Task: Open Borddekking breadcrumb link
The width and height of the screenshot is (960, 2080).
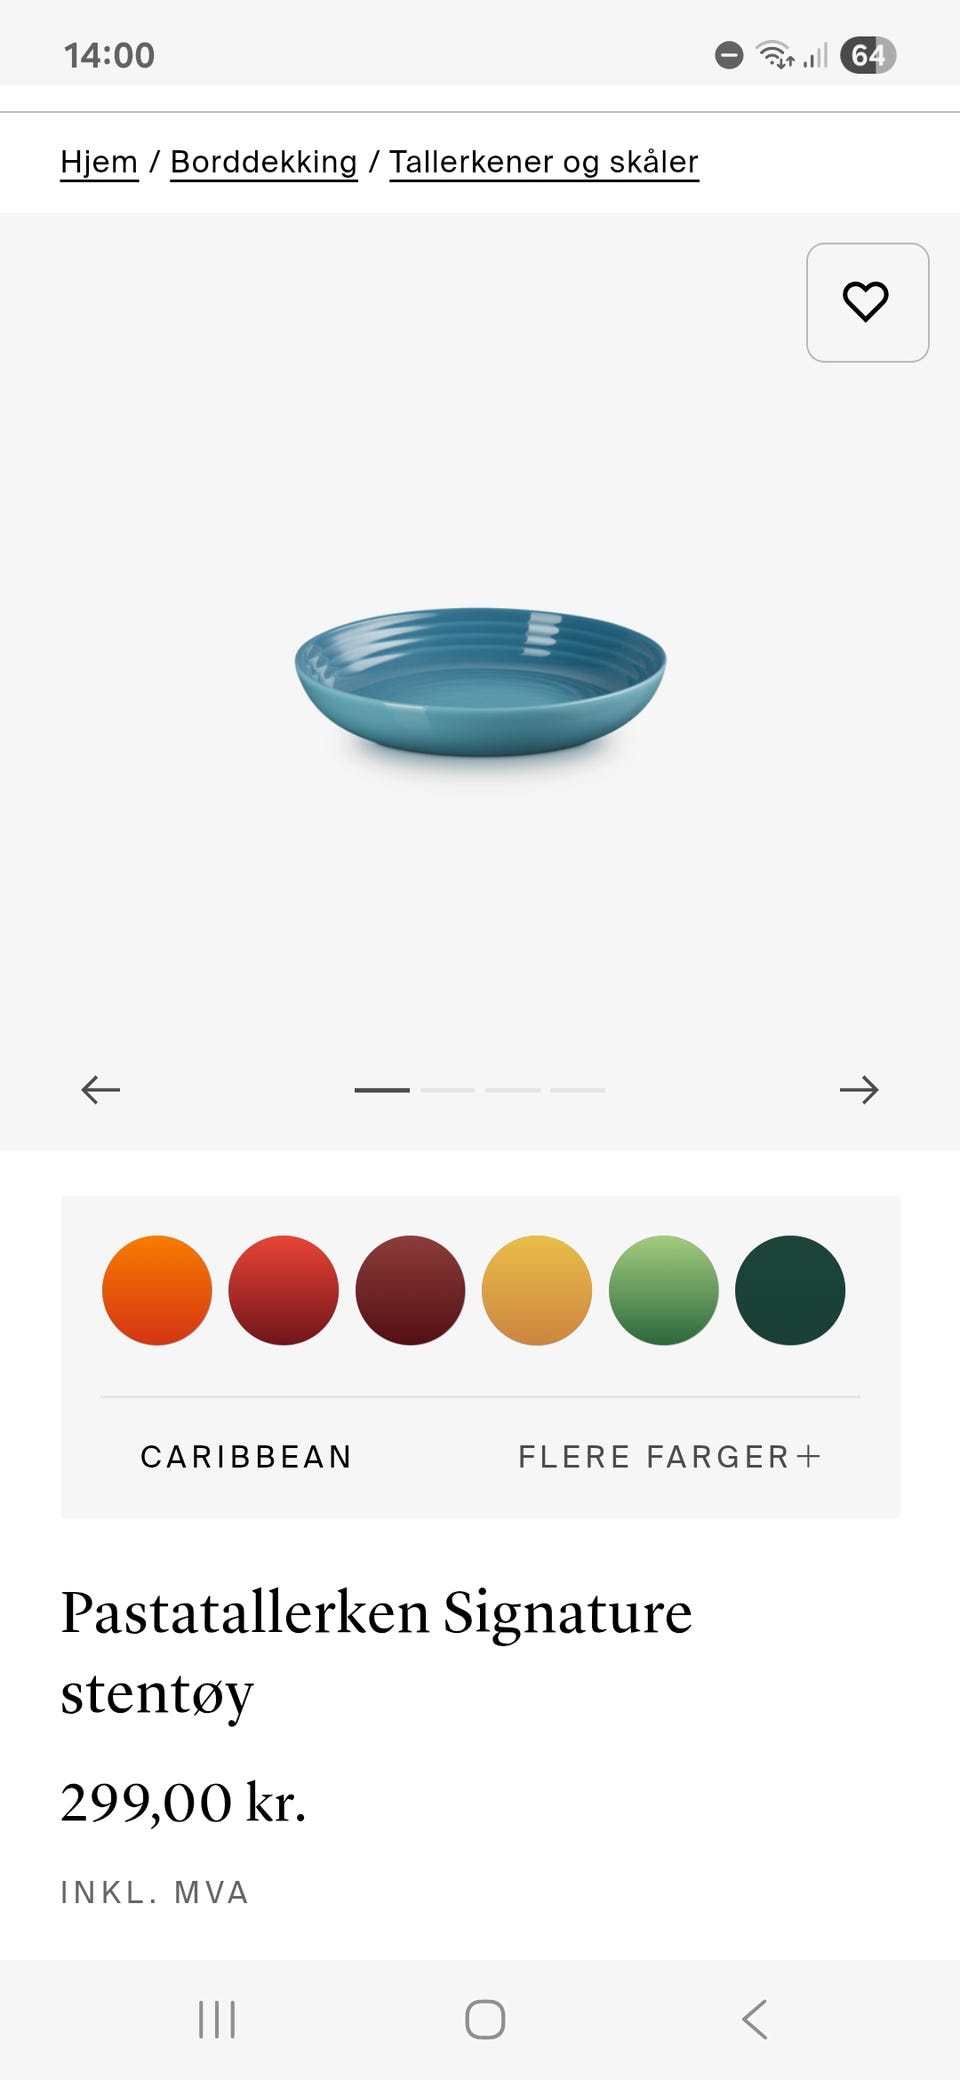Action: [x=264, y=162]
